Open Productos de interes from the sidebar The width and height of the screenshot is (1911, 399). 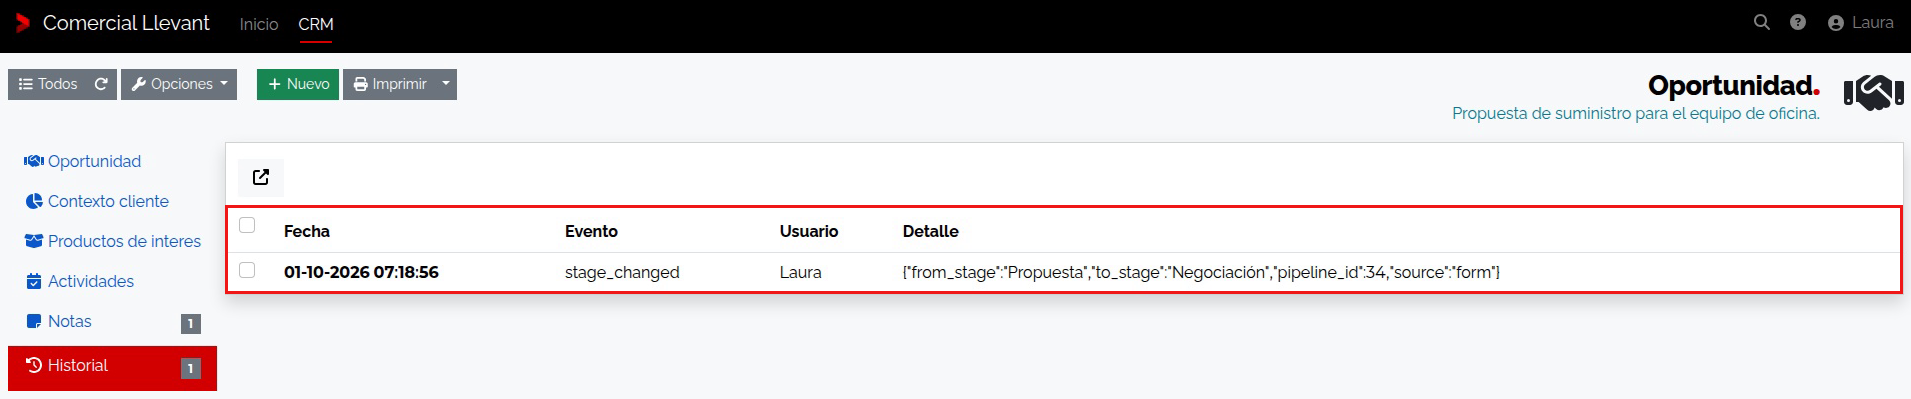(x=112, y=241)
